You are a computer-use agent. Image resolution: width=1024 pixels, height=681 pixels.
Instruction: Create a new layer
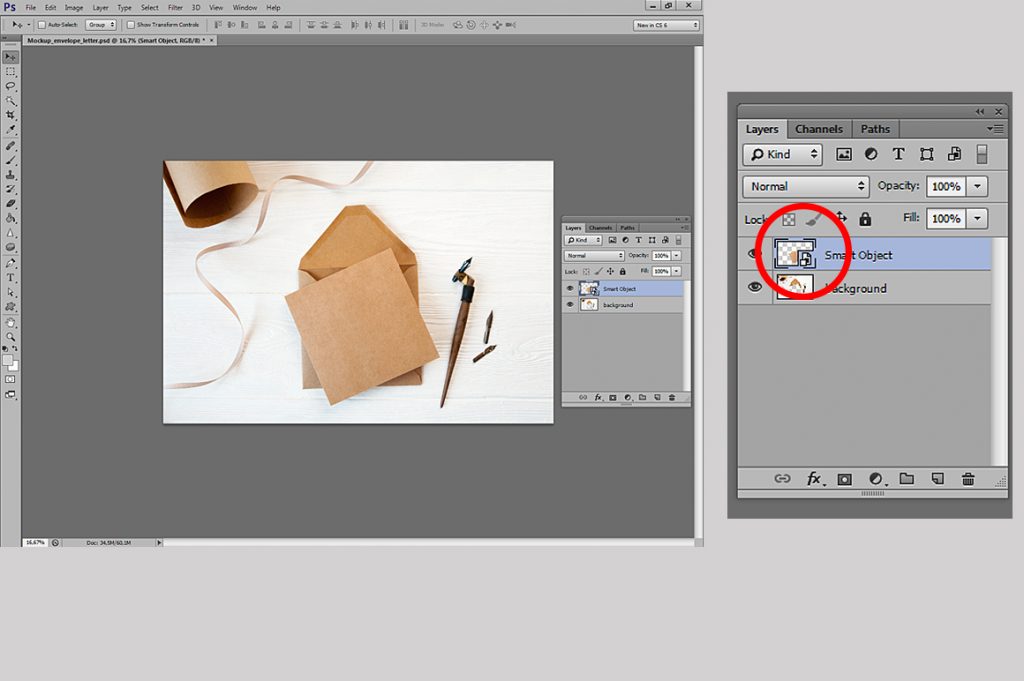(939, 478)
